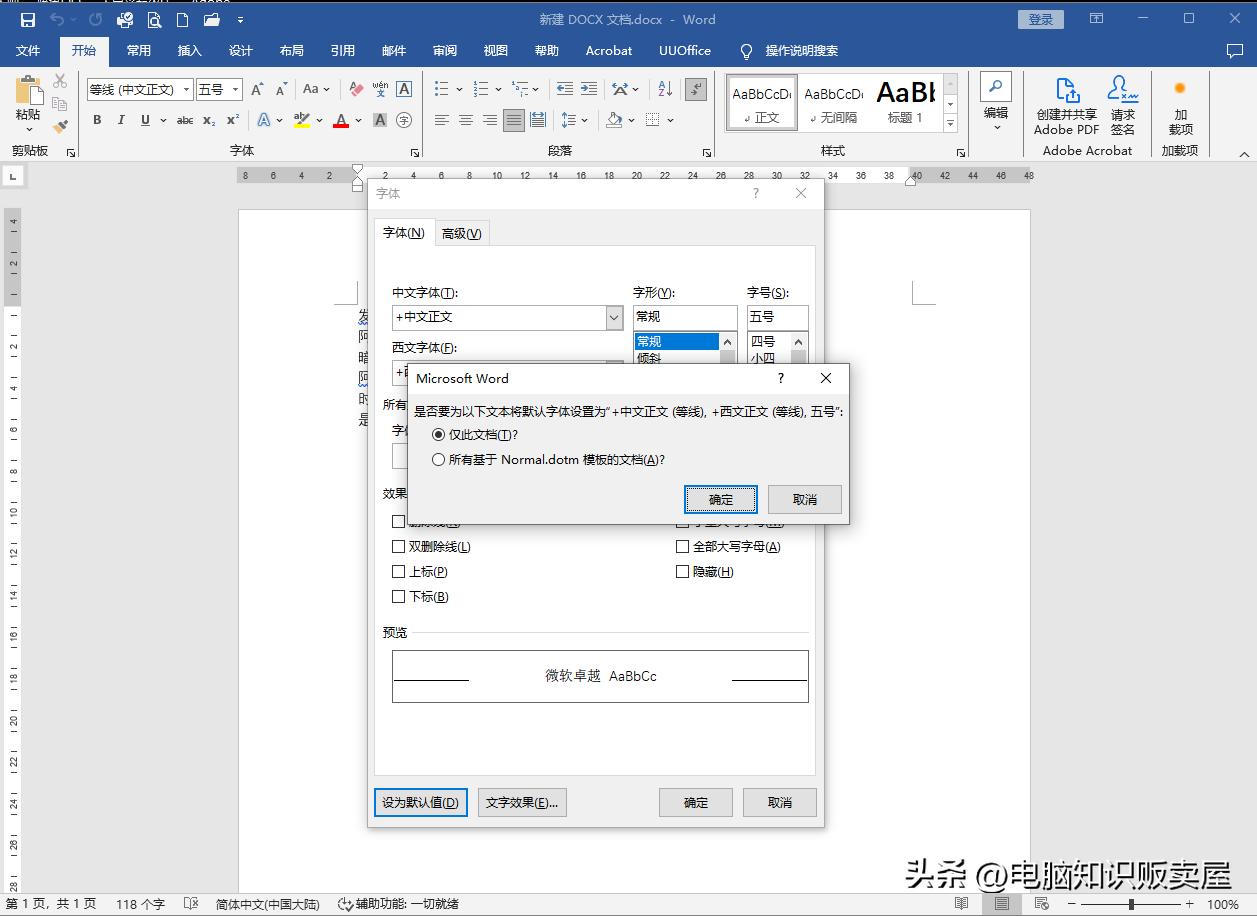
Task: Click the 设为默认值 button
Action: pos(420,802)
